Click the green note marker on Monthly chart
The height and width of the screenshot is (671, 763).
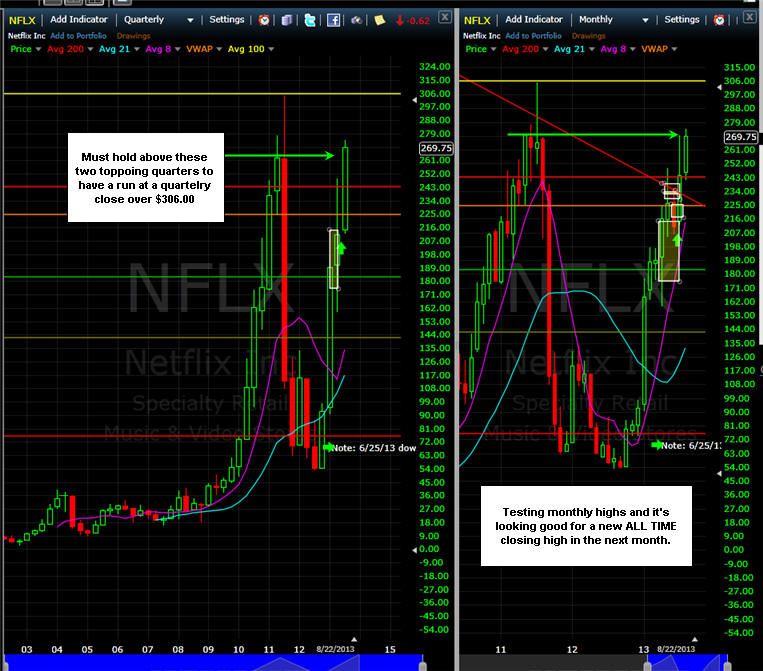657,445
